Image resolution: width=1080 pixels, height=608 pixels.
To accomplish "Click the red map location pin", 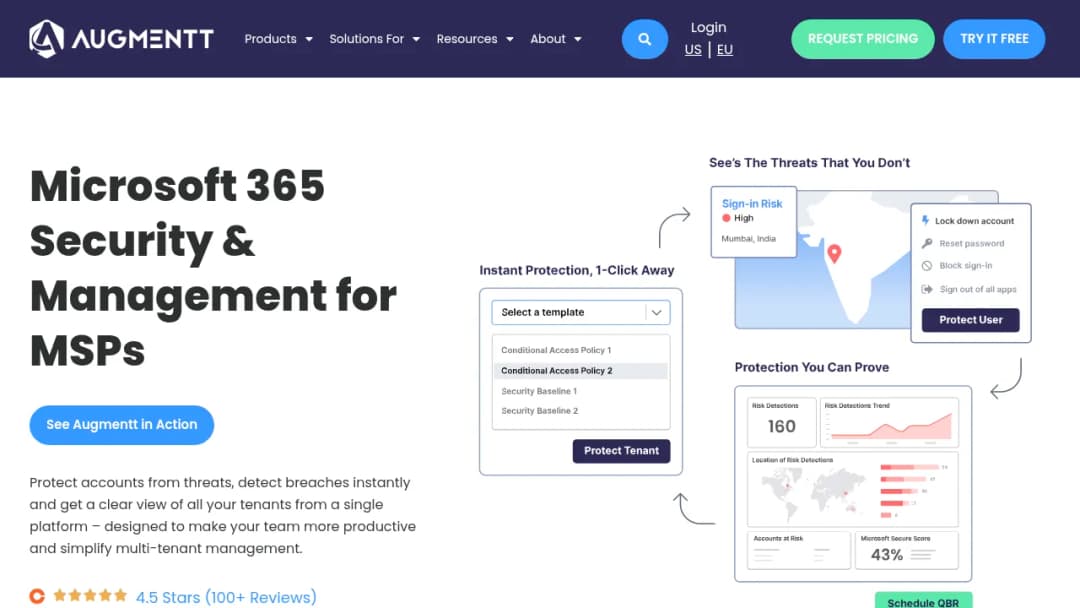I will [834, 253].
